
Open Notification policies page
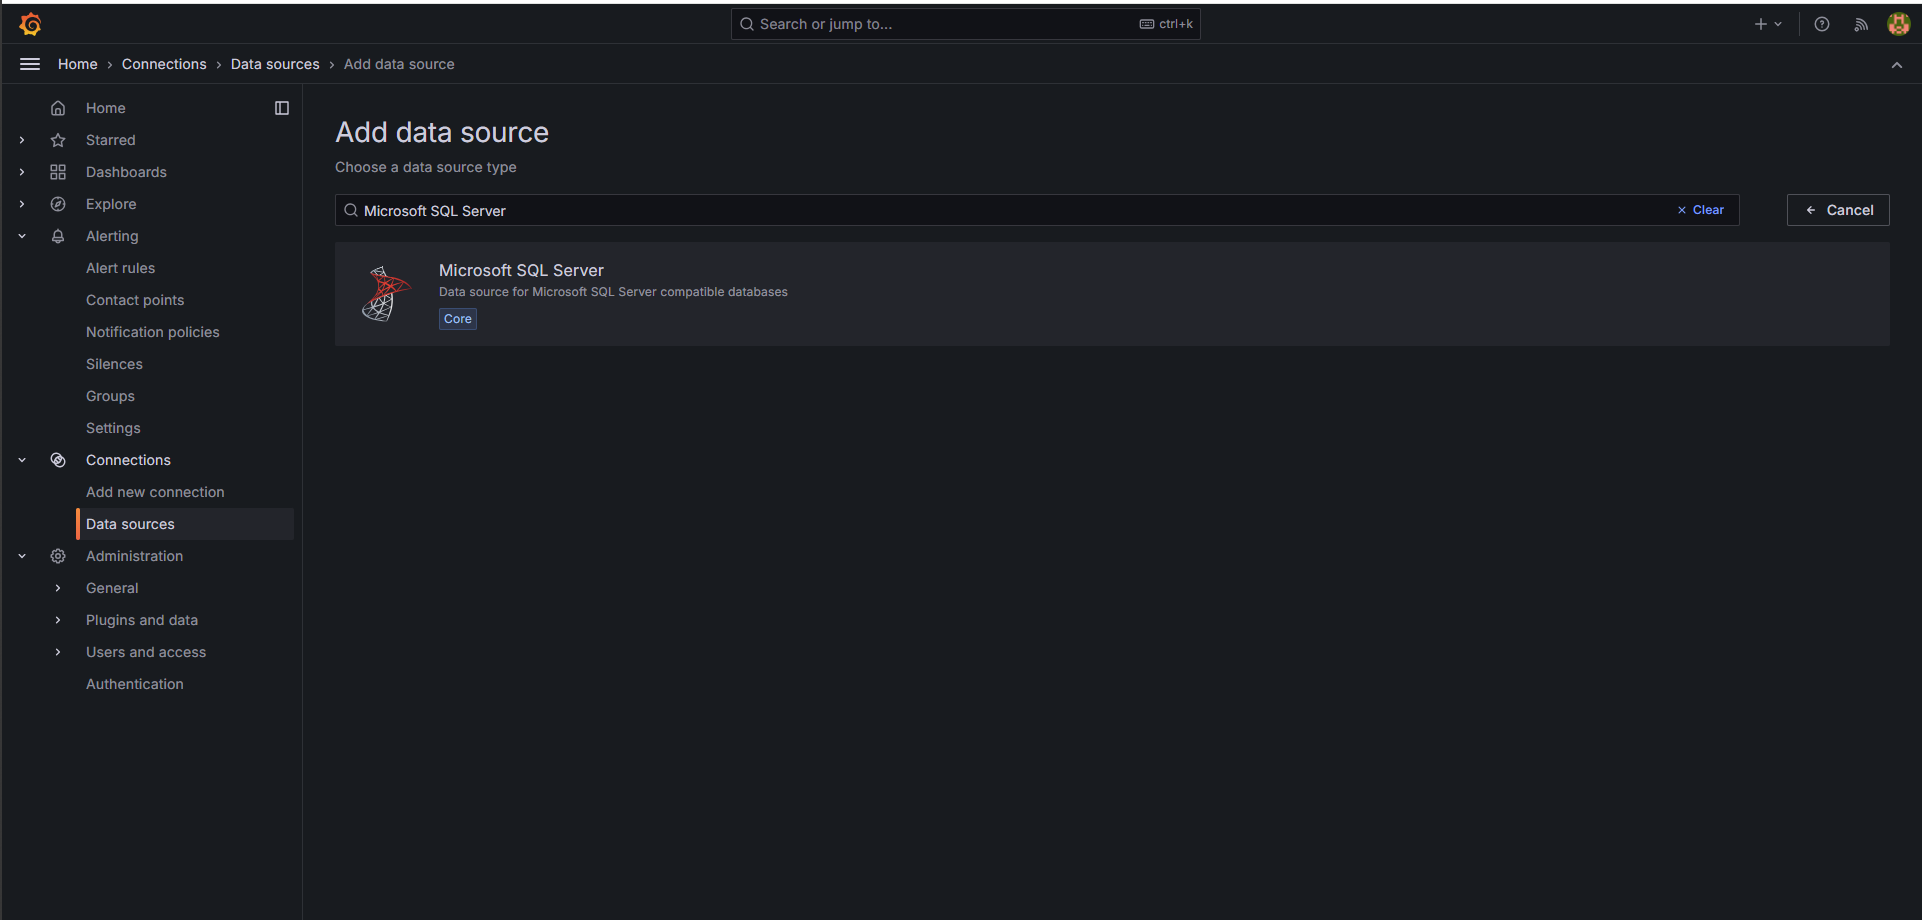pyautogui.click(x=153, y=332)
